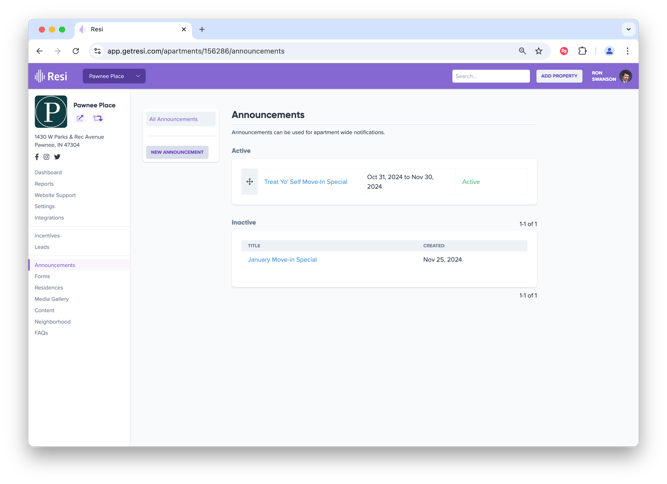Click the TITLE column header

(254, 246)
